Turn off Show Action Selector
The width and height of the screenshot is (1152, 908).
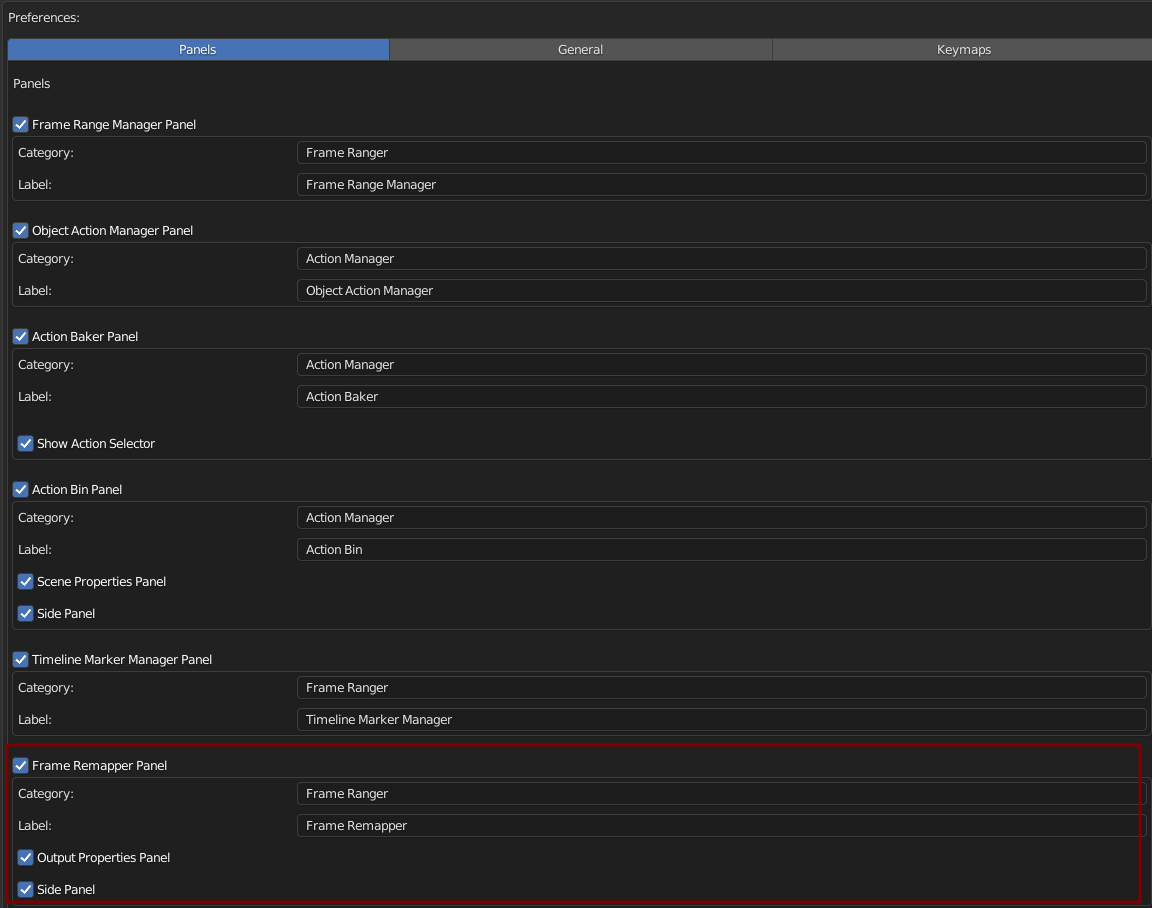point(26,444)
